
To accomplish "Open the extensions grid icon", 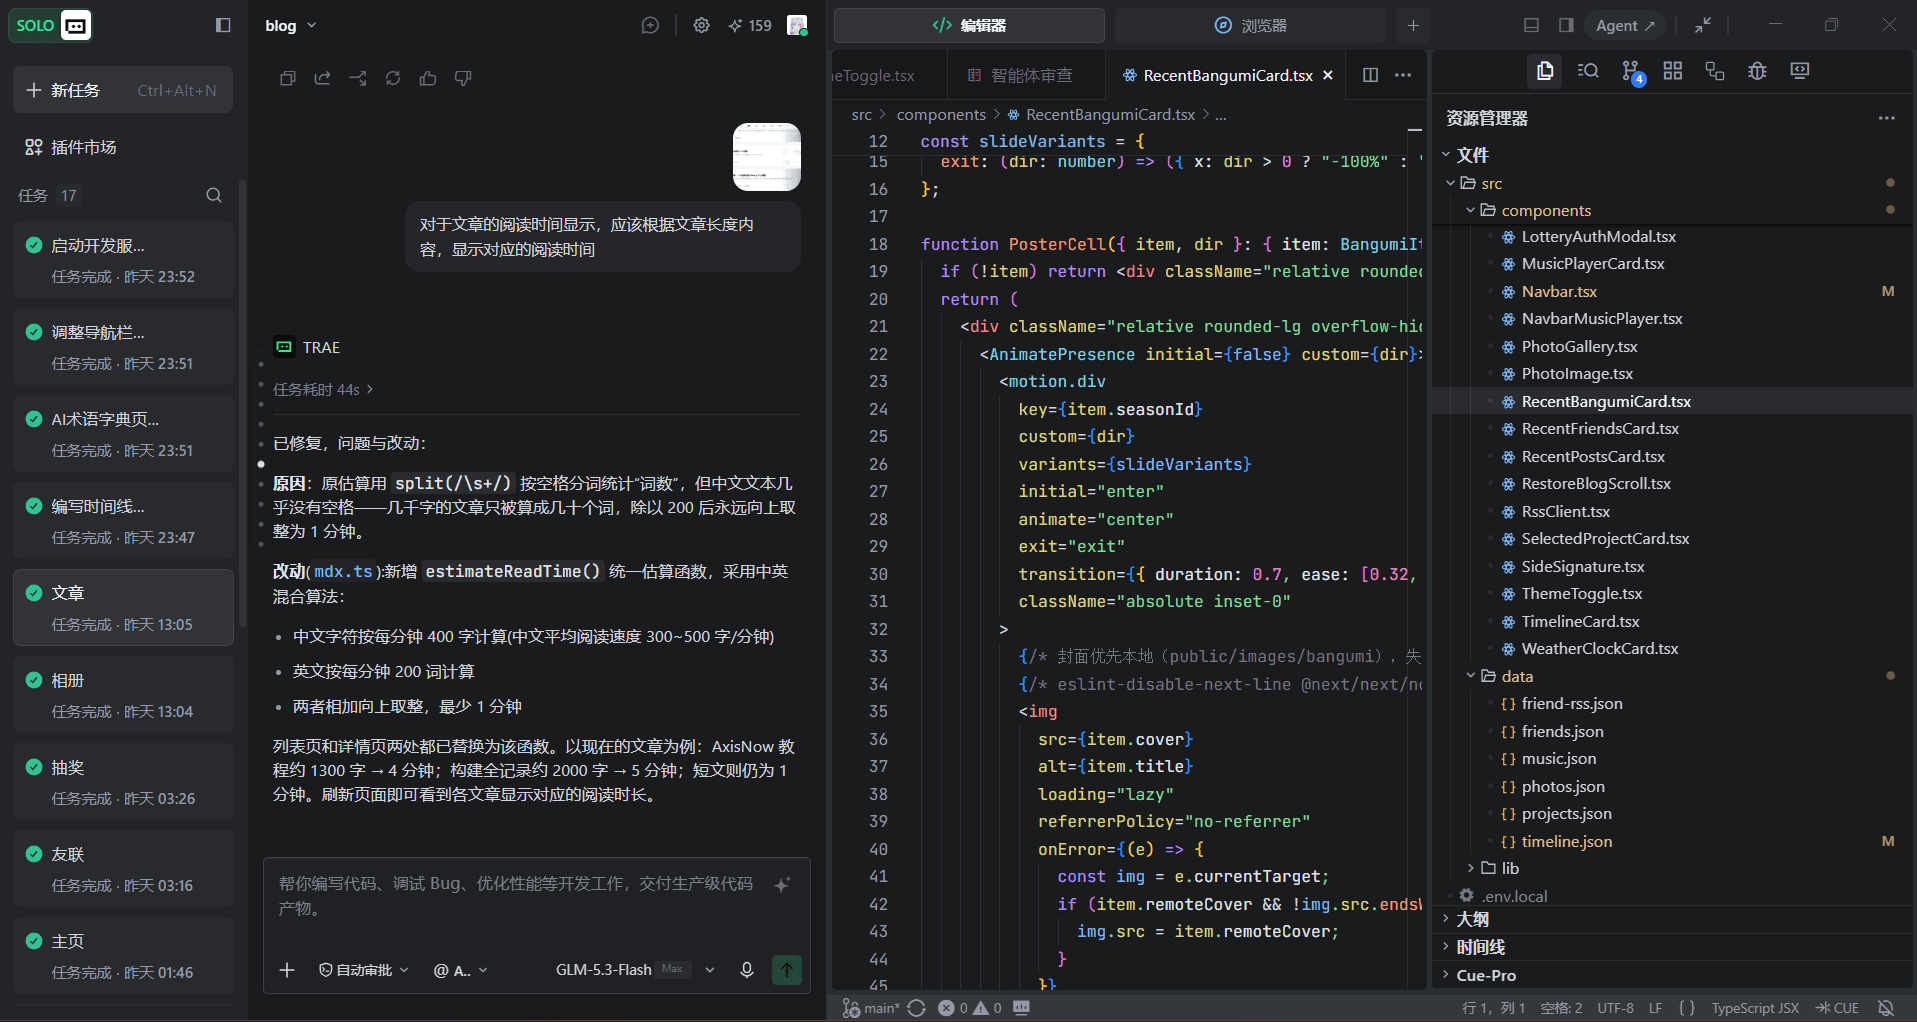I will [1673, 71].
